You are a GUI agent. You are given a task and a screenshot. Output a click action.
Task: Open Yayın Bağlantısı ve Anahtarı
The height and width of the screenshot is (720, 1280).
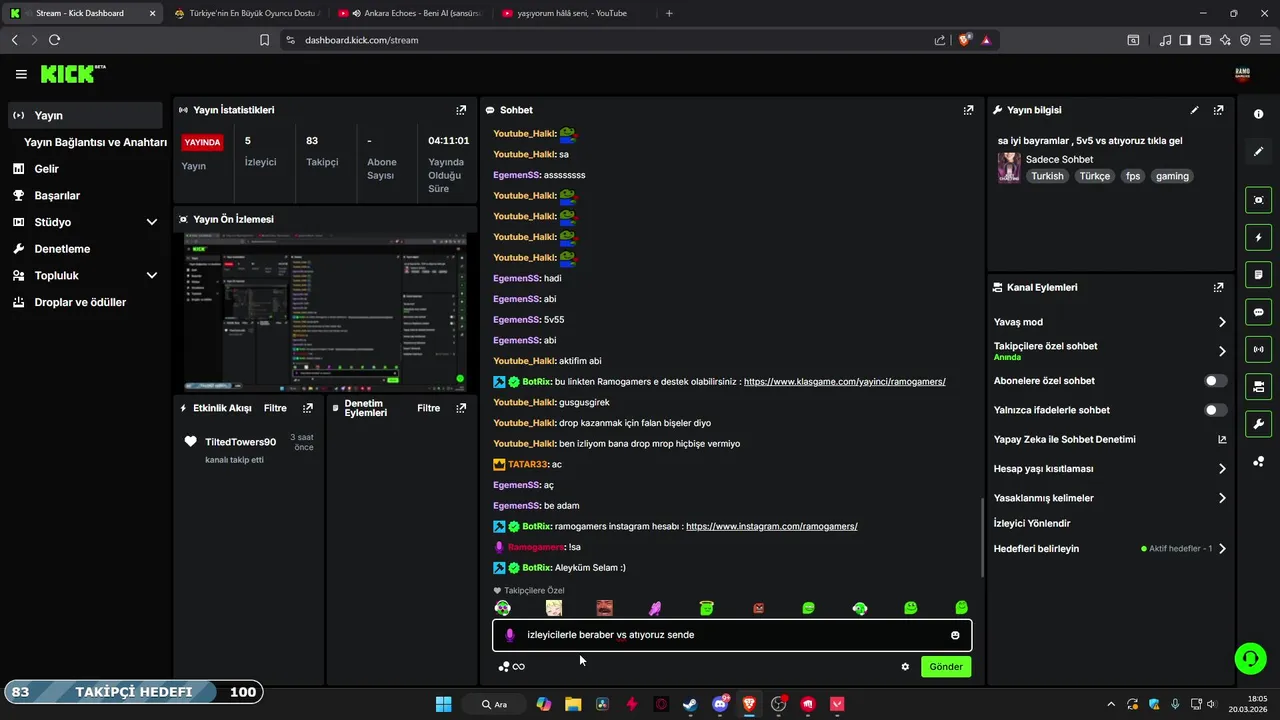[x=95, y=142]
